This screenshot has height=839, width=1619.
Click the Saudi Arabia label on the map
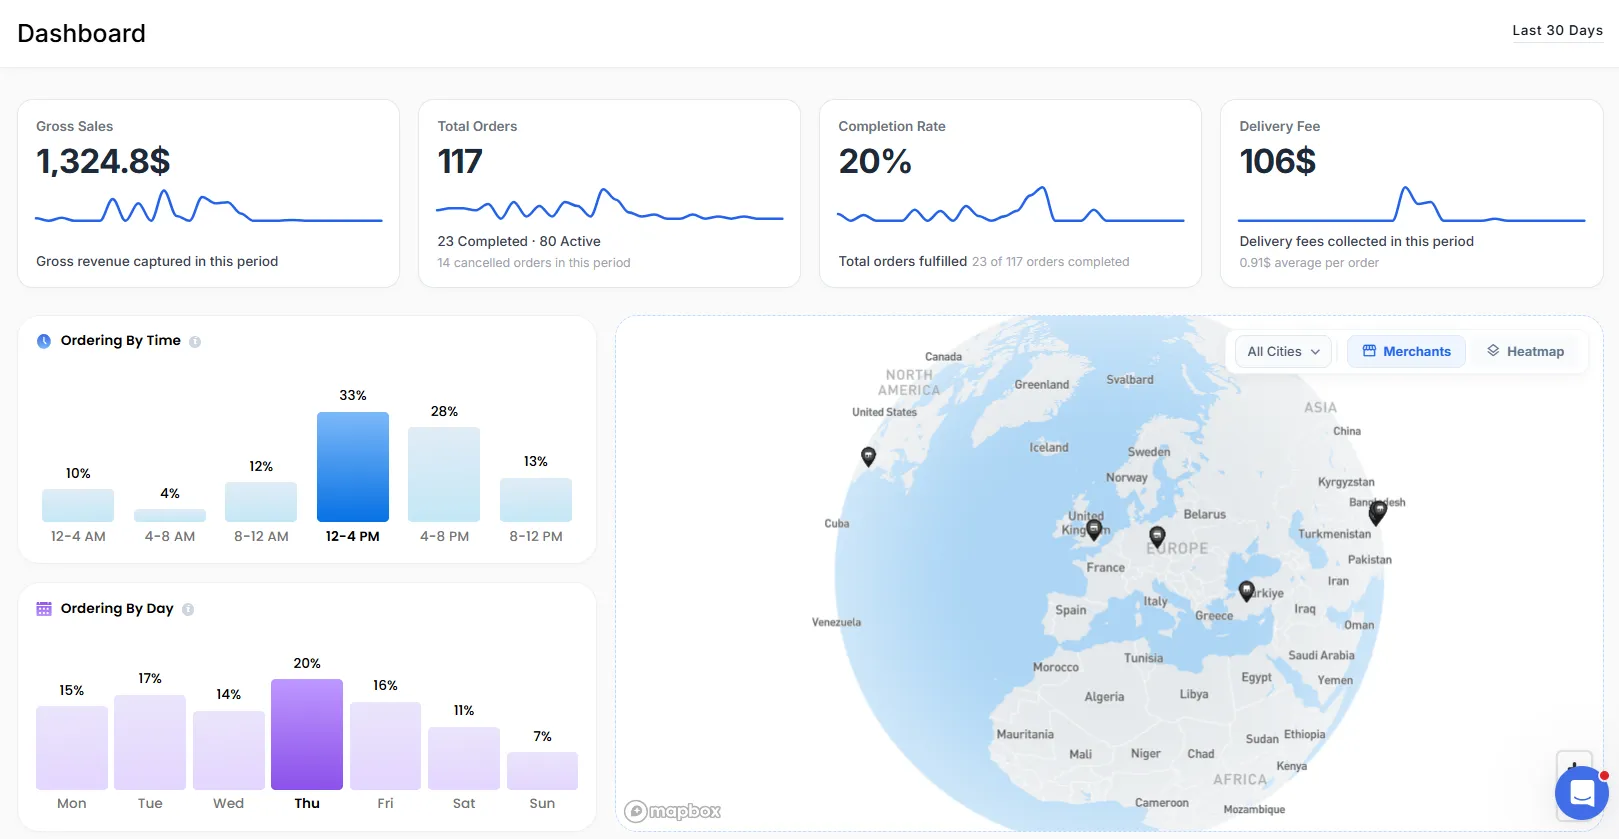1321,655
